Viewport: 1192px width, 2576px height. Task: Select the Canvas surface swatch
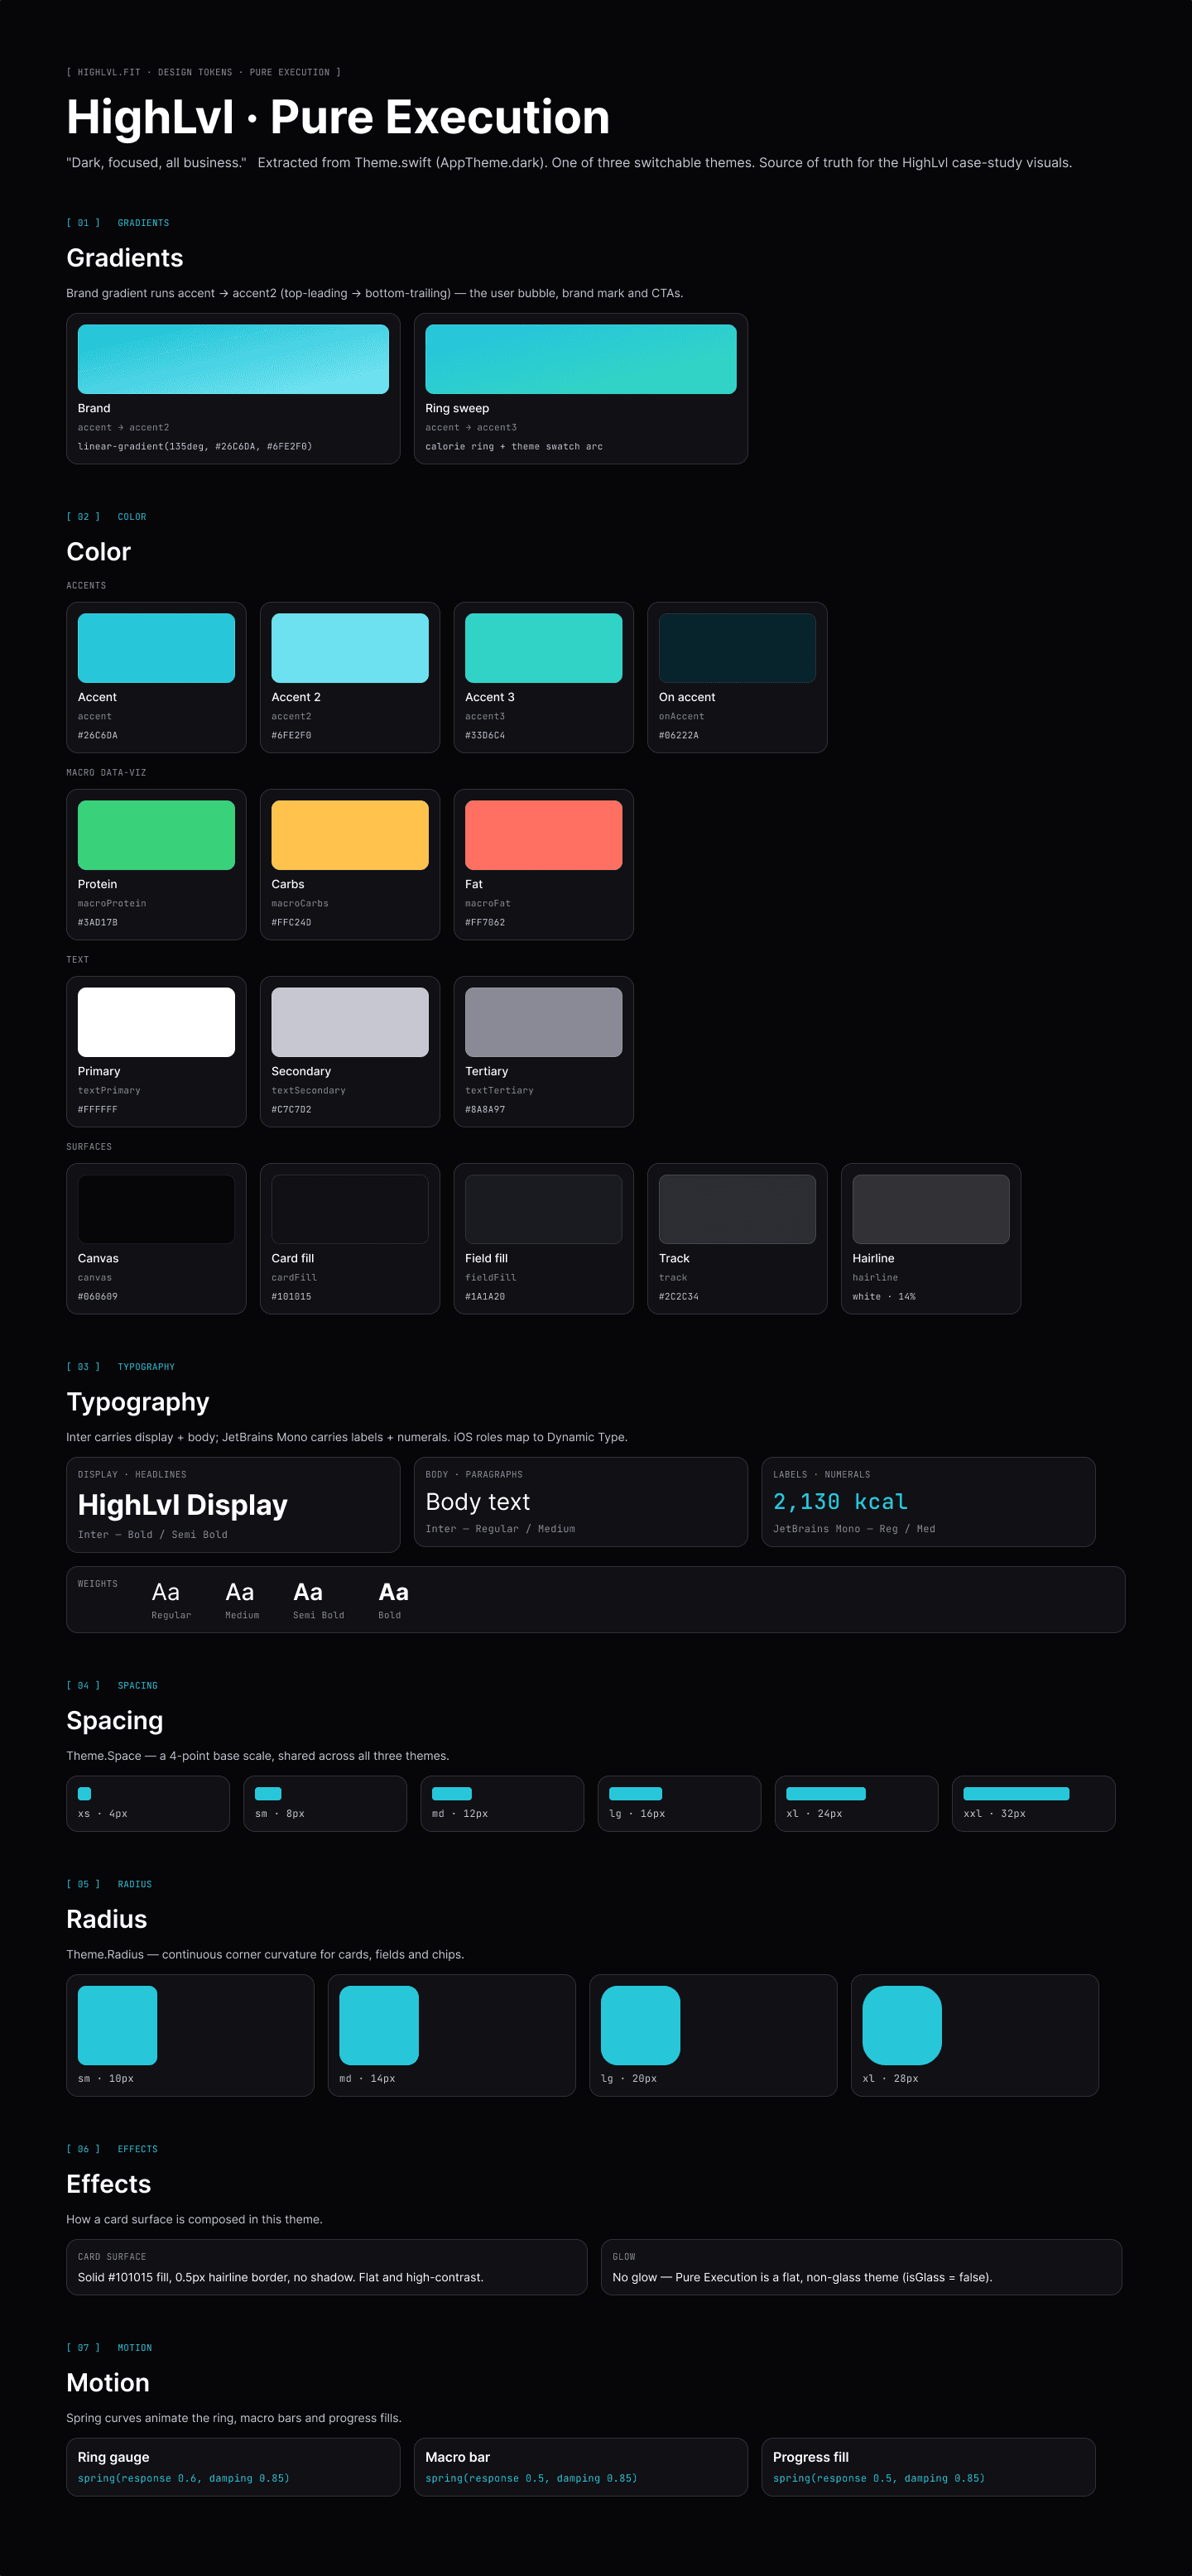tap(156, 1209)
